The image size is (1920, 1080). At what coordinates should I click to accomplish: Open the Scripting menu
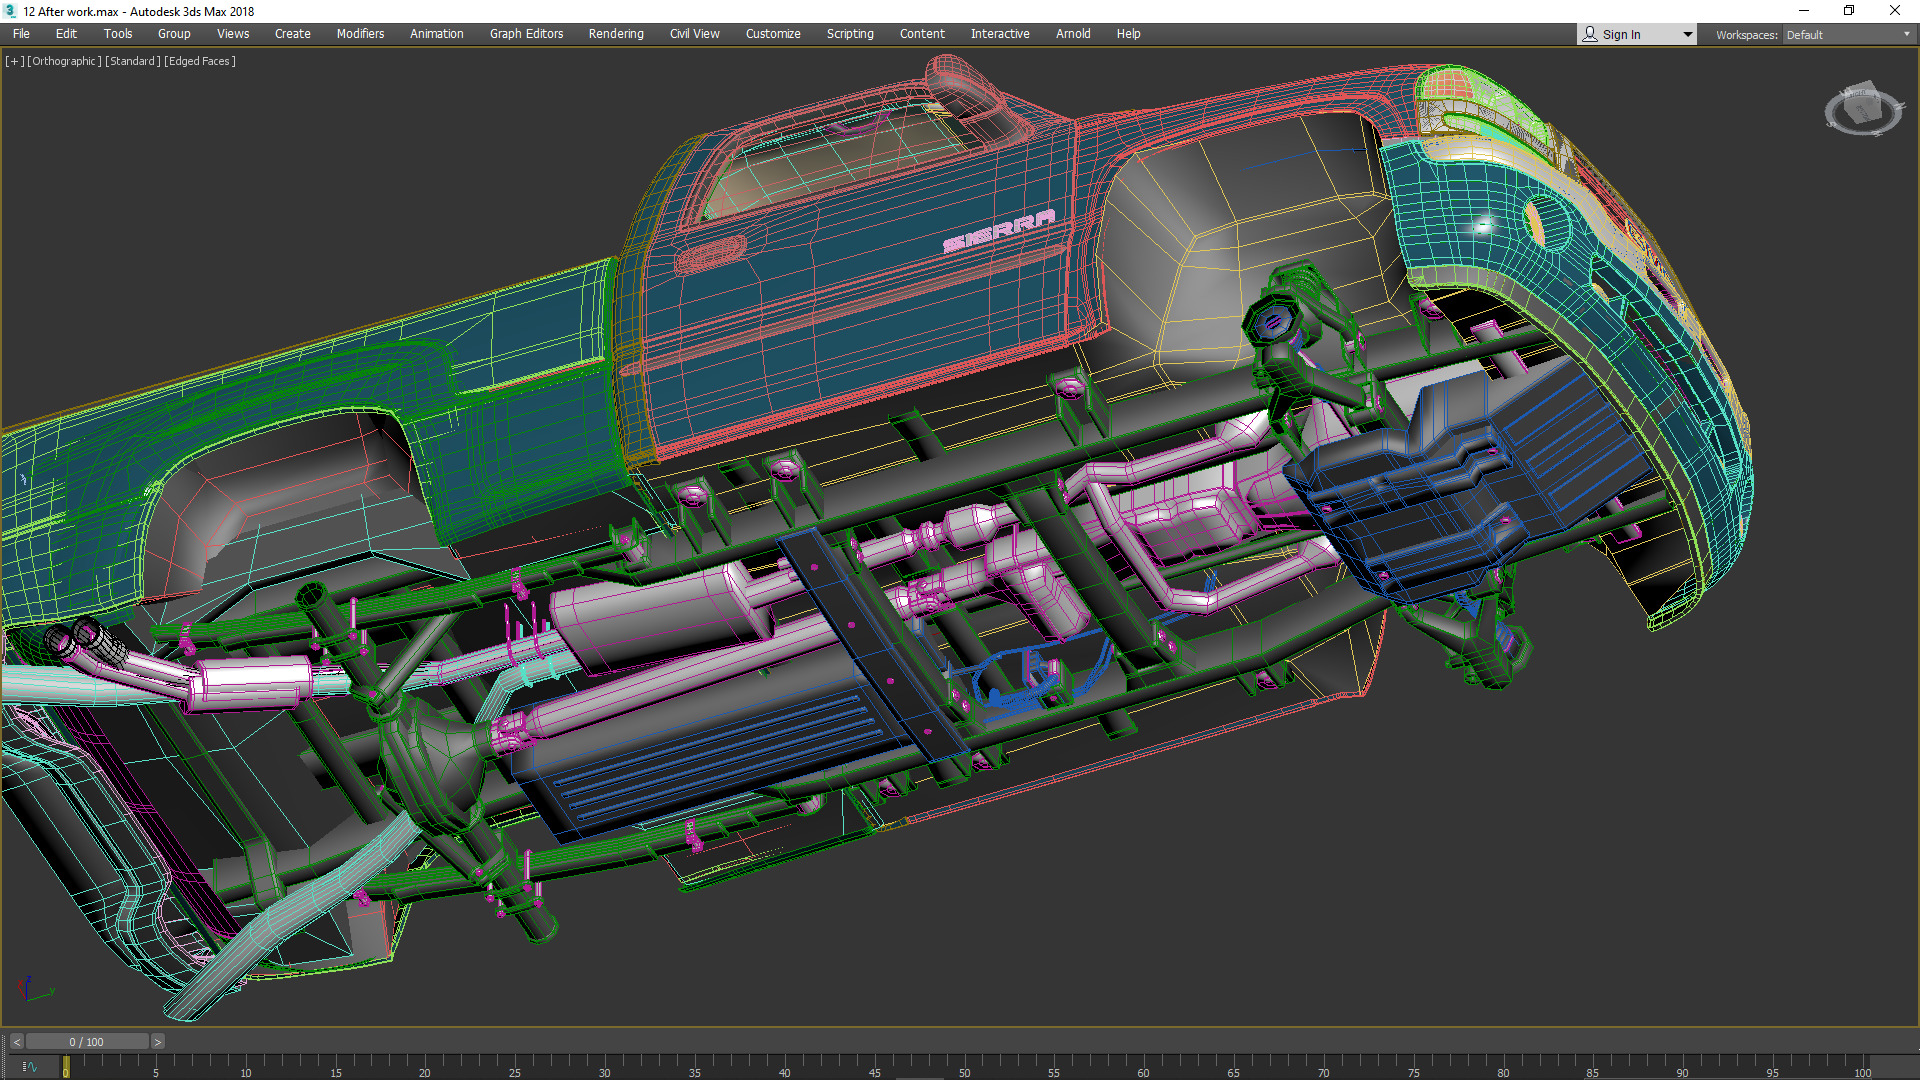click(849, 34)
